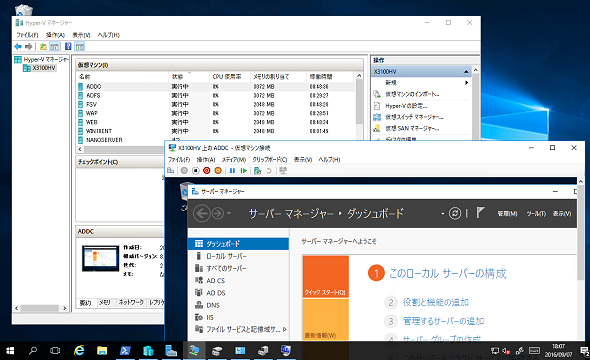Open Action (操作) menu in Hyper-V Manager

55,35
